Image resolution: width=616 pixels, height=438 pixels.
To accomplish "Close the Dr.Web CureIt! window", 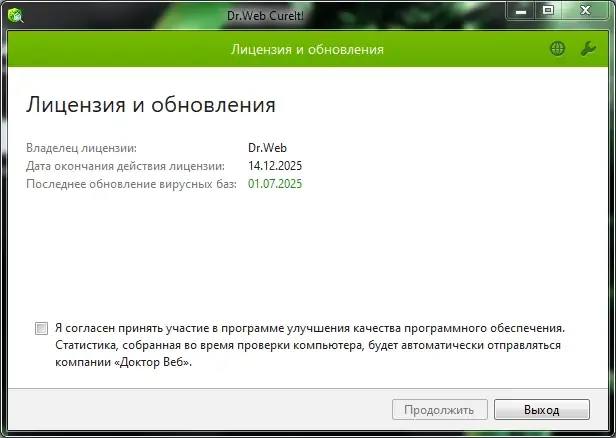I will coord(585,11).
